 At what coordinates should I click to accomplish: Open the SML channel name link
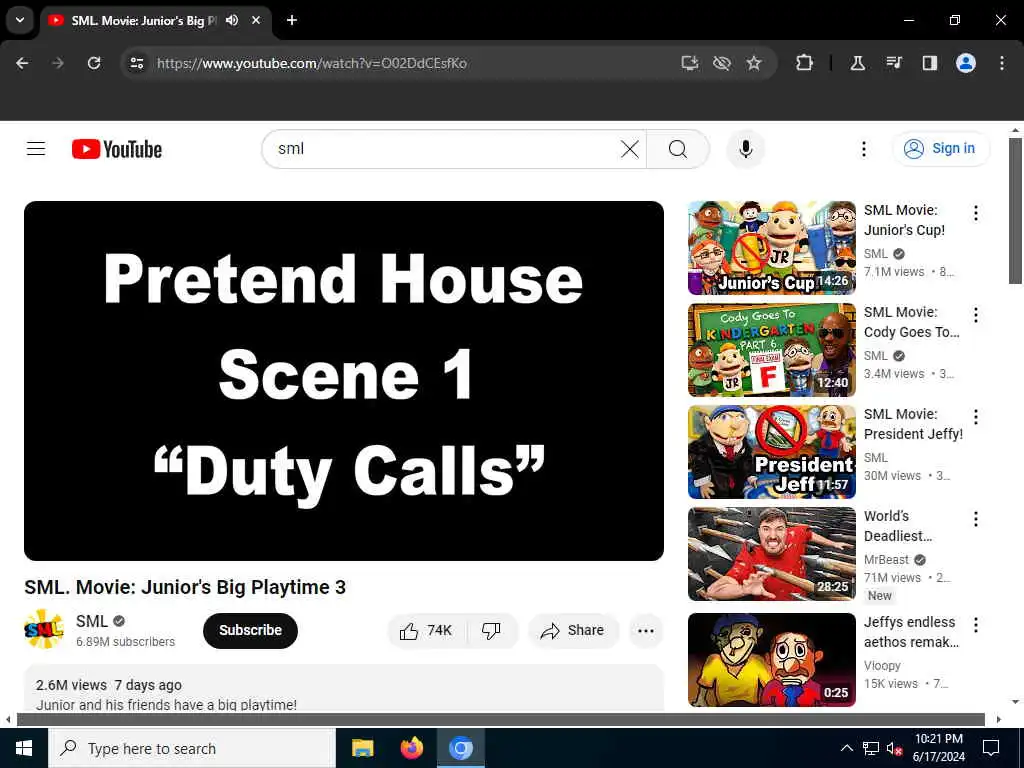tap(91, 621)
